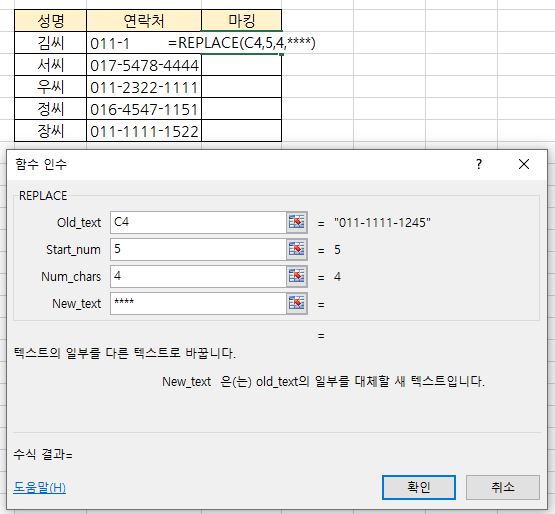
Task: Click the Old_text input field
Action: 198,223
